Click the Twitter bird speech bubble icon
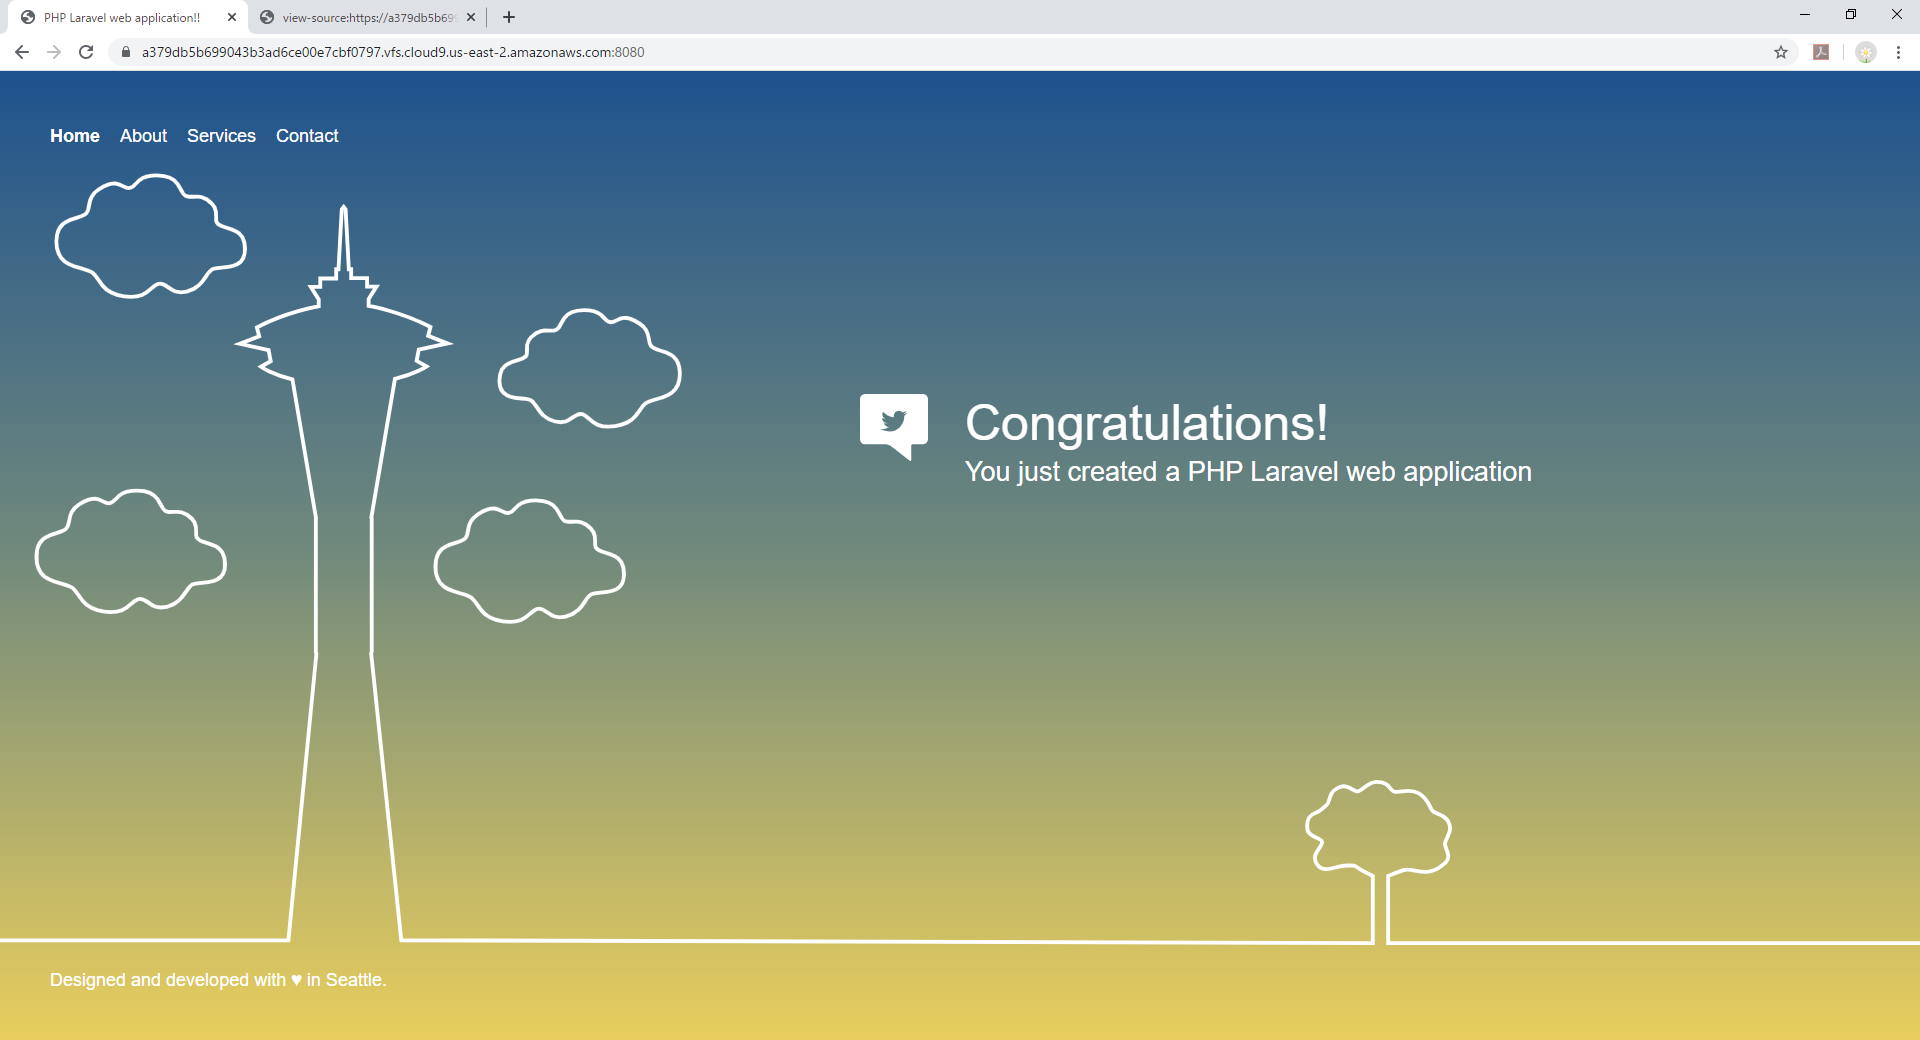 (x=894, y=427)
